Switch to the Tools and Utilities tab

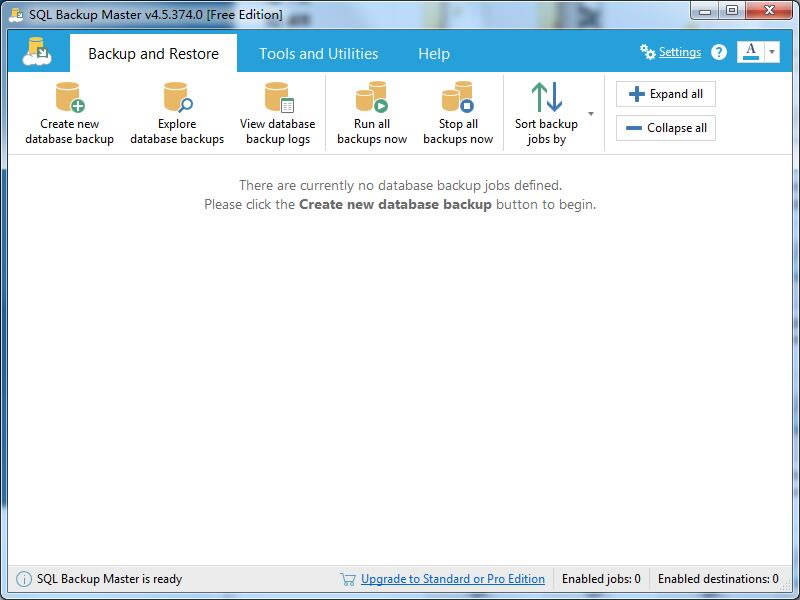coord(317,53)
